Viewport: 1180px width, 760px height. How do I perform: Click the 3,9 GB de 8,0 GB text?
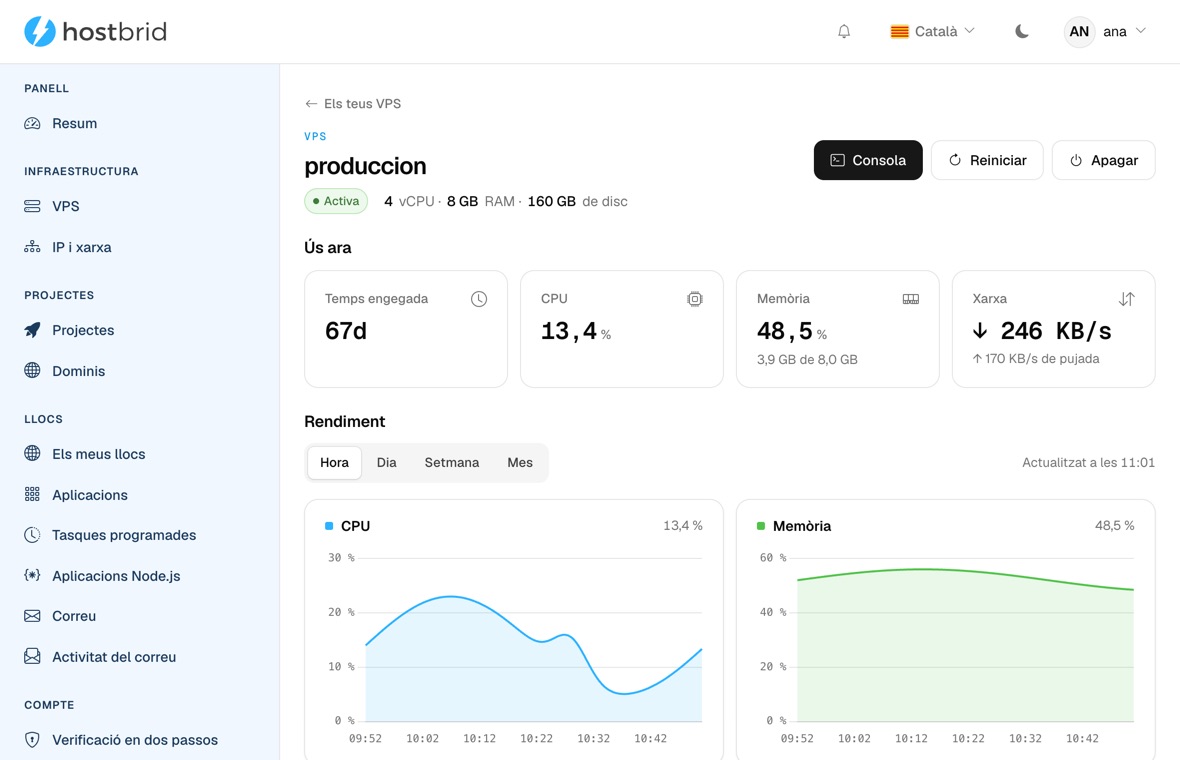(x=807, y=360)
